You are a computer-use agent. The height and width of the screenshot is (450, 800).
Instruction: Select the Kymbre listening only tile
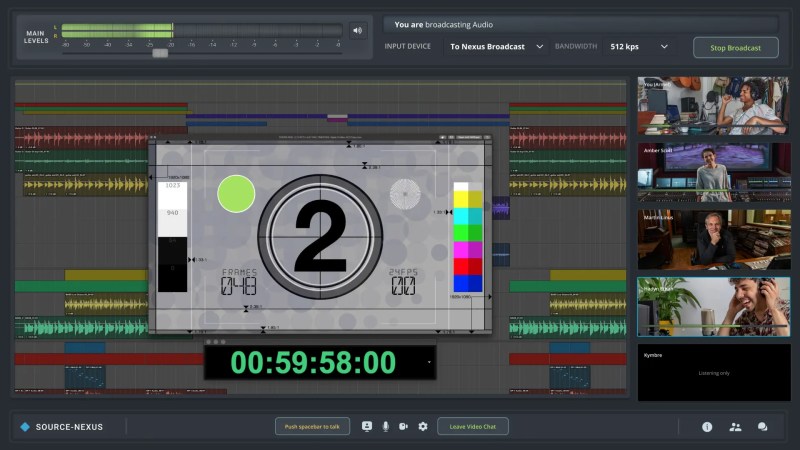click(x=713, y=372)
